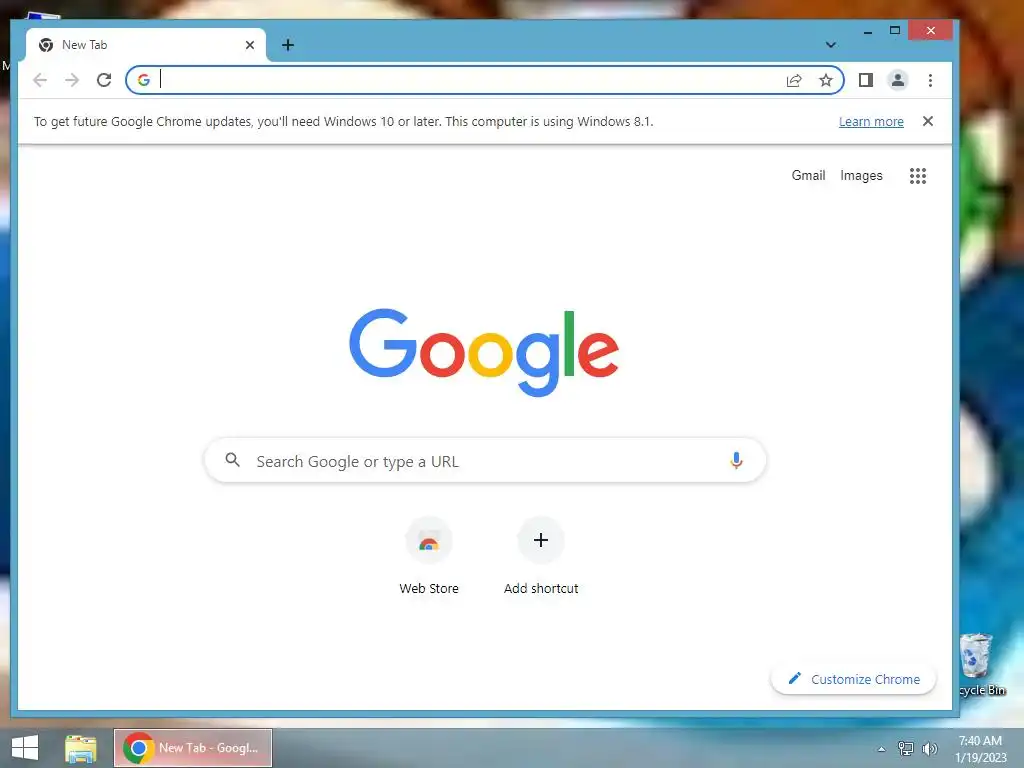Open Chrome's three-dot menu
Image resolution: width=1024 pixels, height=768 pixels.
[x=930, y=80]
